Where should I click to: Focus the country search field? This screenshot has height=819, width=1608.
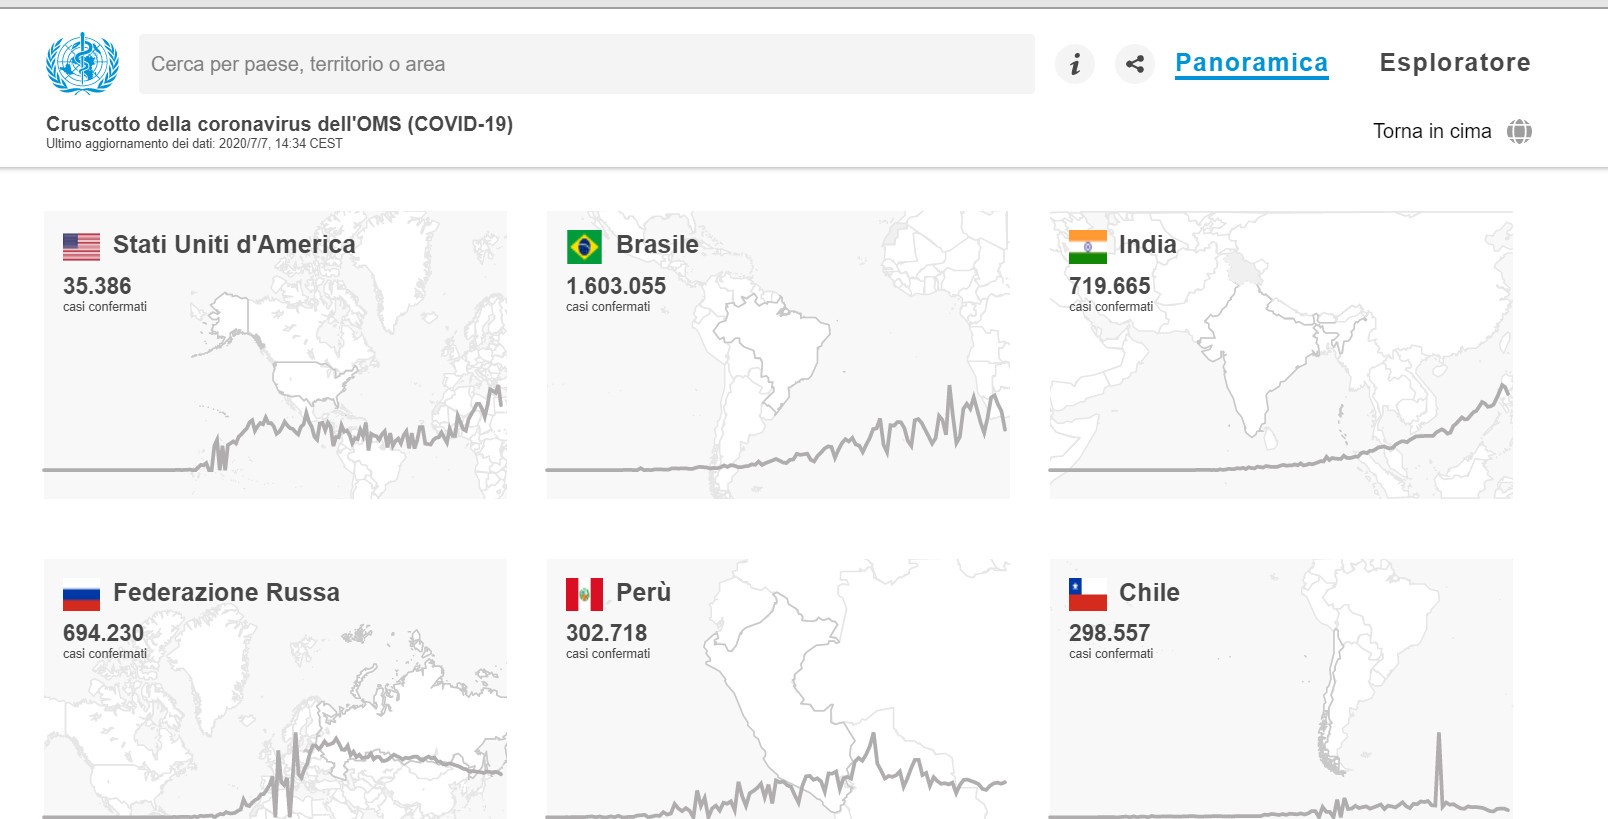coord(586,64)
